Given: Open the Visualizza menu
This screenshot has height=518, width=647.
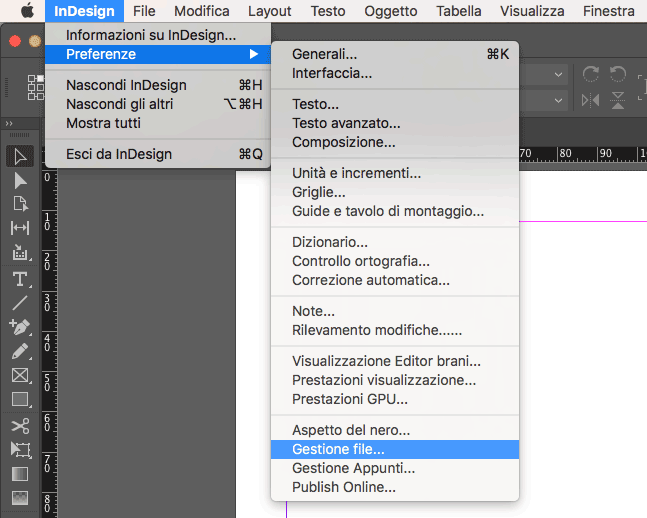Looking at the screenshot, I should pos(532,11).
